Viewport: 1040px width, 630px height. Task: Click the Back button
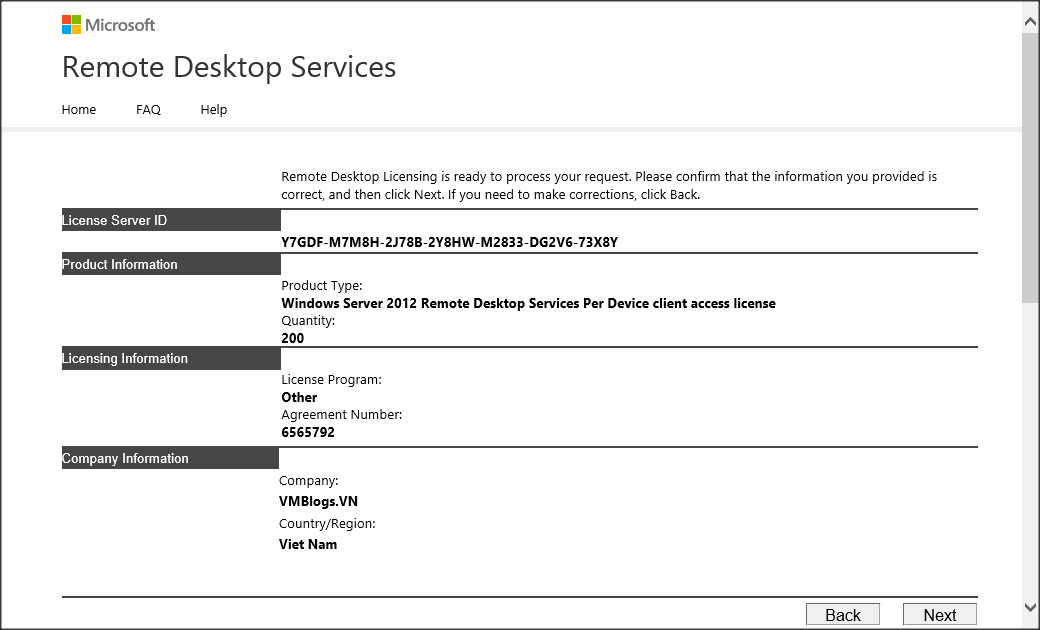coord(842,615)
